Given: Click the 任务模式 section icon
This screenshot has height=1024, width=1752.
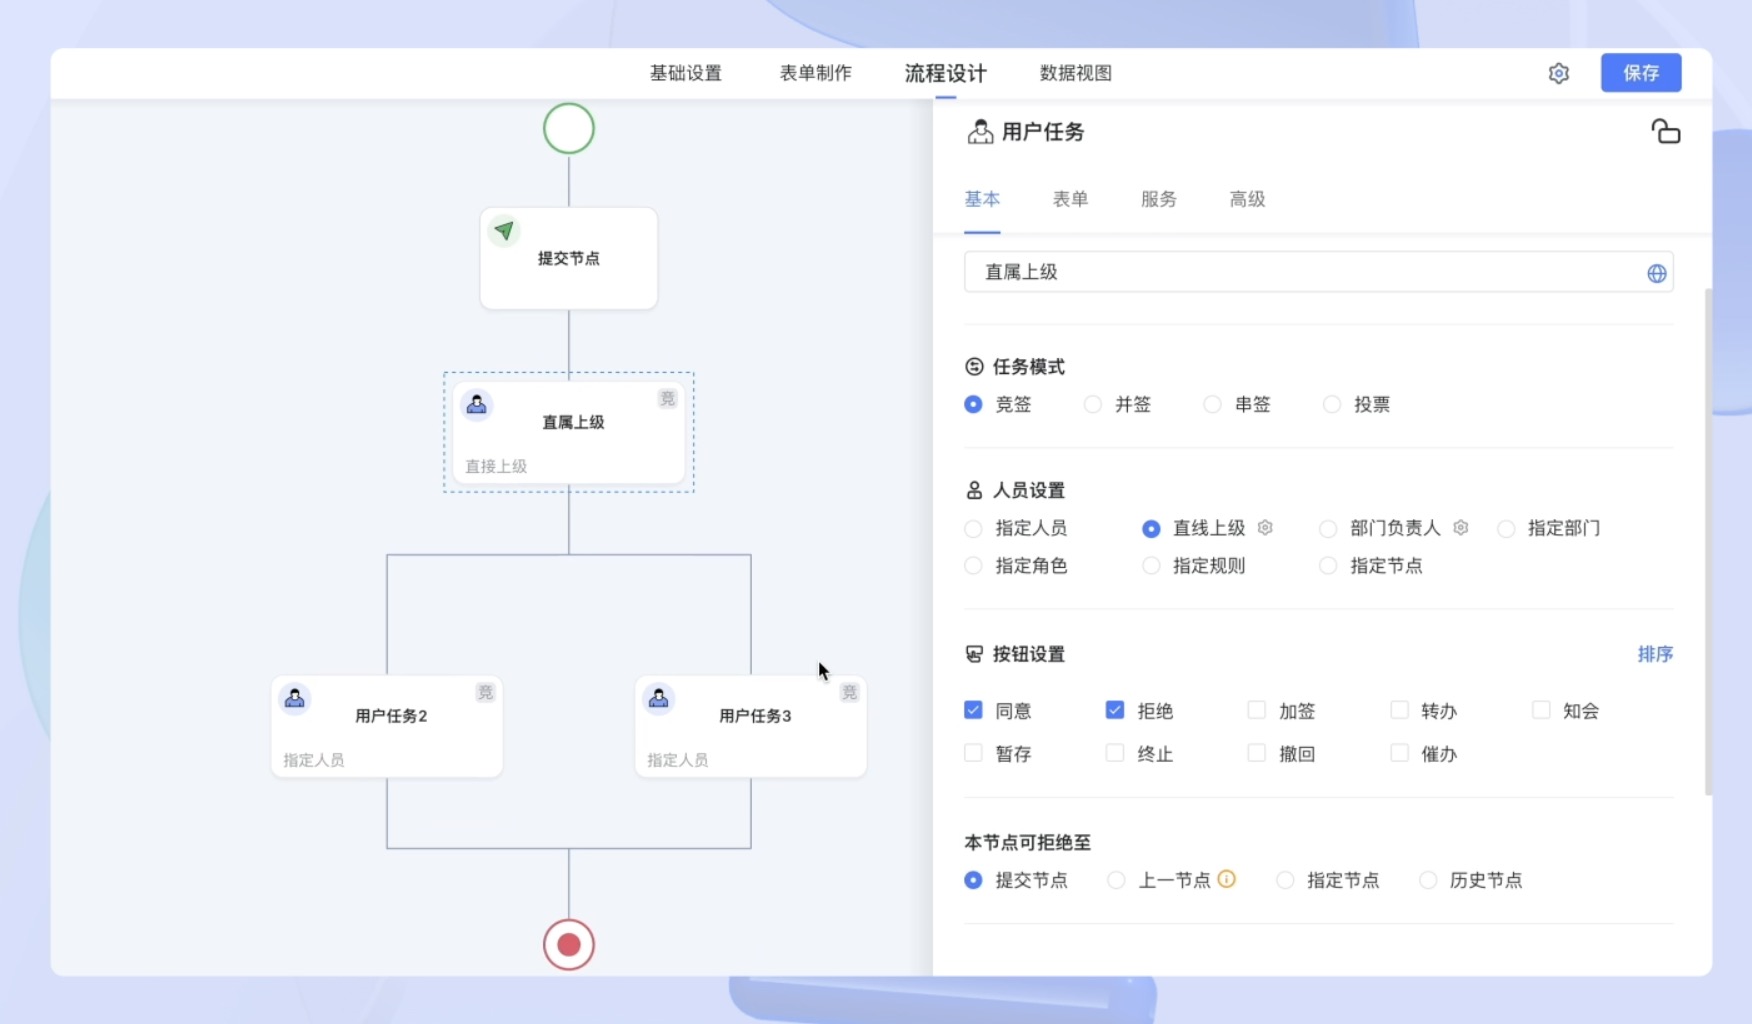Looking at the screenshot, I should 974,367.
